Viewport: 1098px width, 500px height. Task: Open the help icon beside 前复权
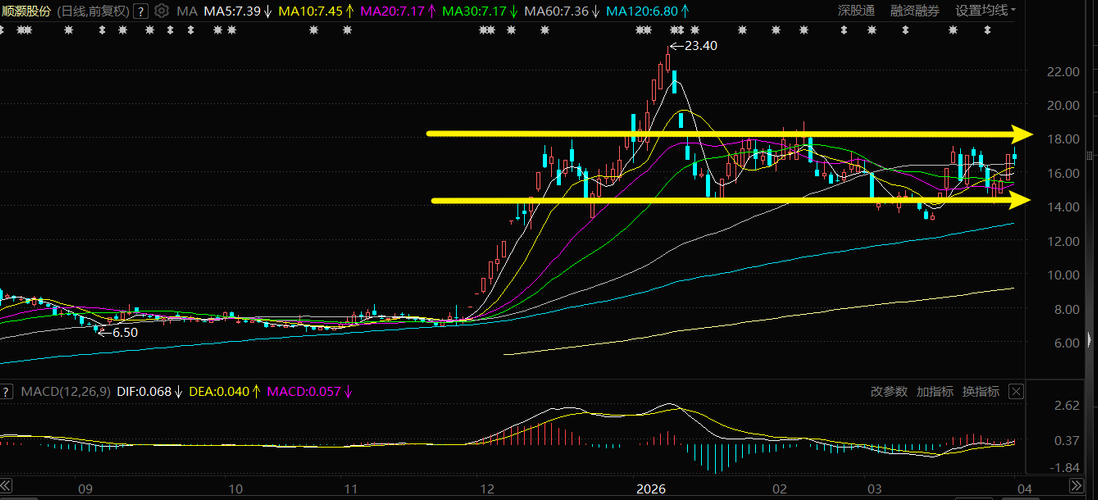141,11
